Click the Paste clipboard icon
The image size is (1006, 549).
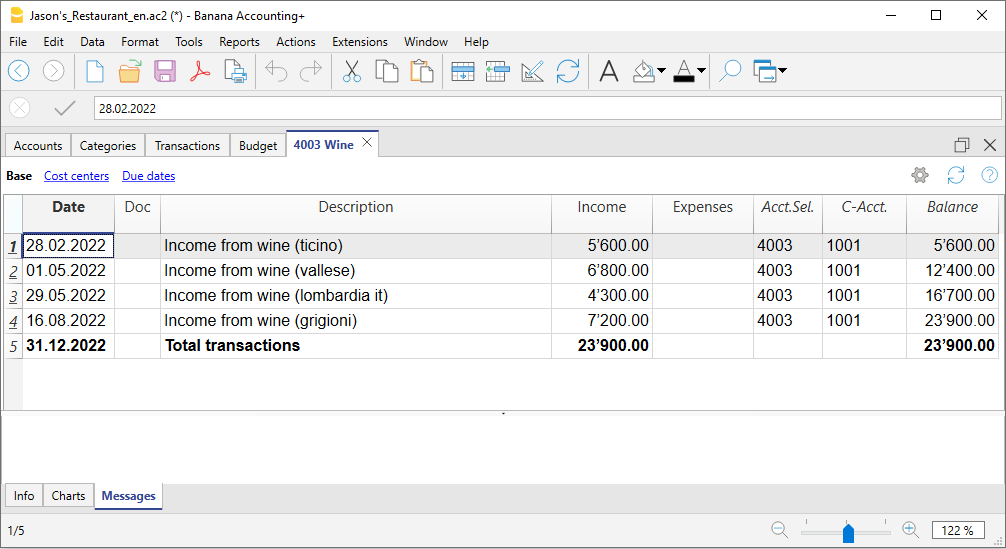pyautogui.click(x=422, y=71)
